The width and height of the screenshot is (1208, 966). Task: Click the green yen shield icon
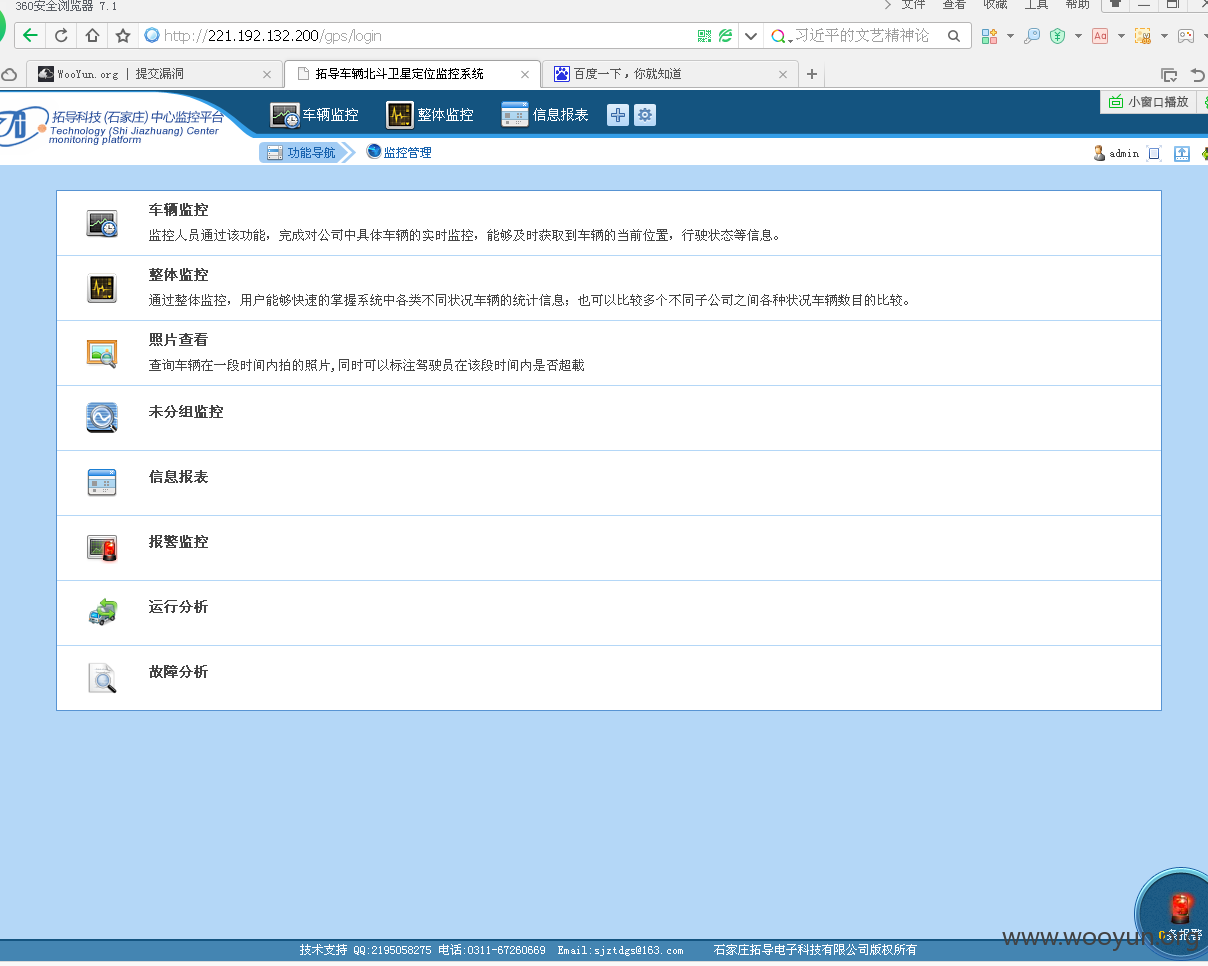(1058, 36)
